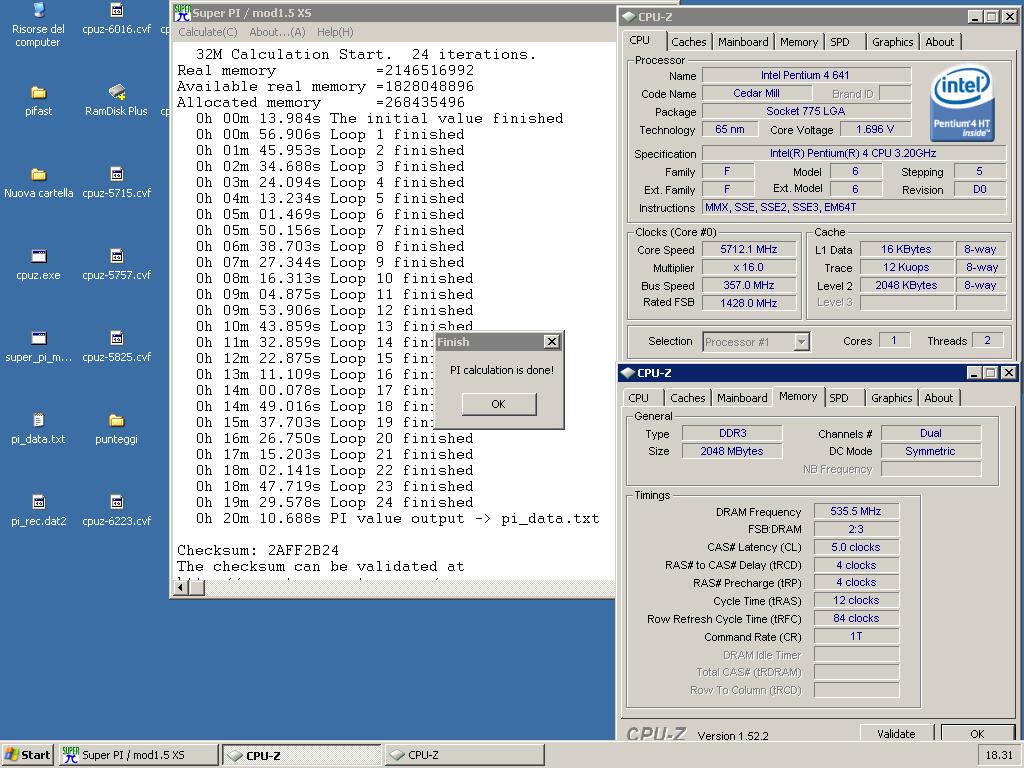Open Risorse del computer desktop icon
This screenshot has height=768, width=1024.
39,25
